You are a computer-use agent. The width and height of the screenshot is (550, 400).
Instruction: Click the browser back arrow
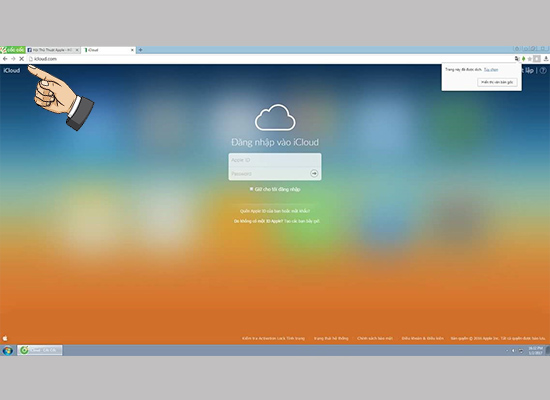tap(5, 59)
